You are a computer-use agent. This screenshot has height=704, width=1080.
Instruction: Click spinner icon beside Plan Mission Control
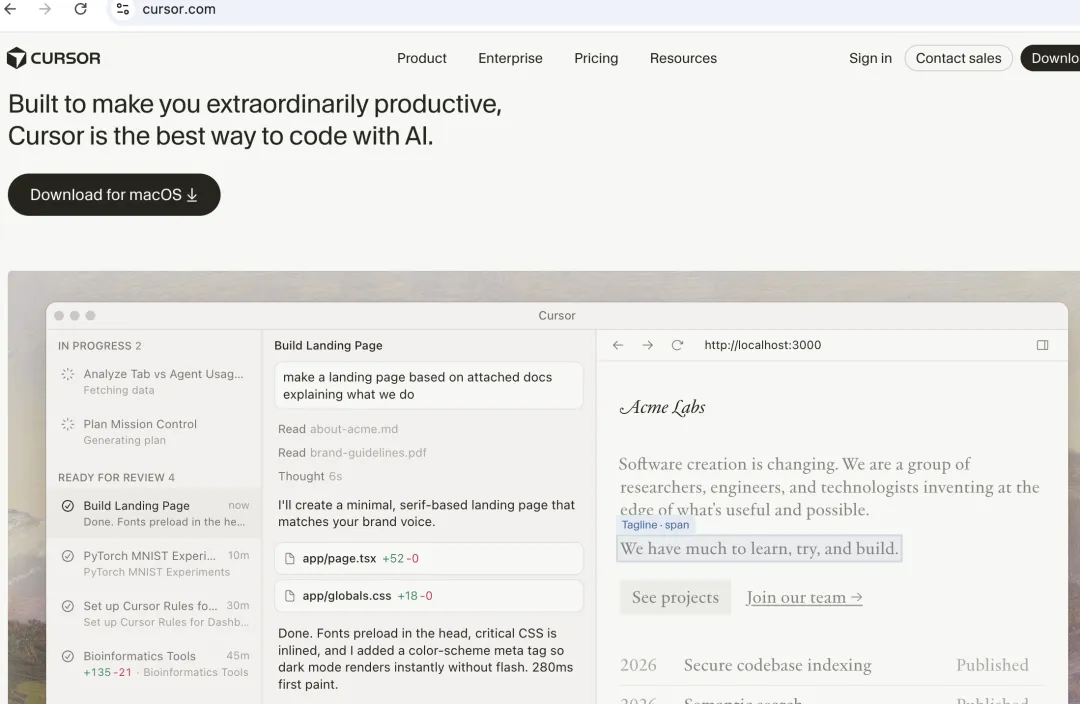(68, 424)
